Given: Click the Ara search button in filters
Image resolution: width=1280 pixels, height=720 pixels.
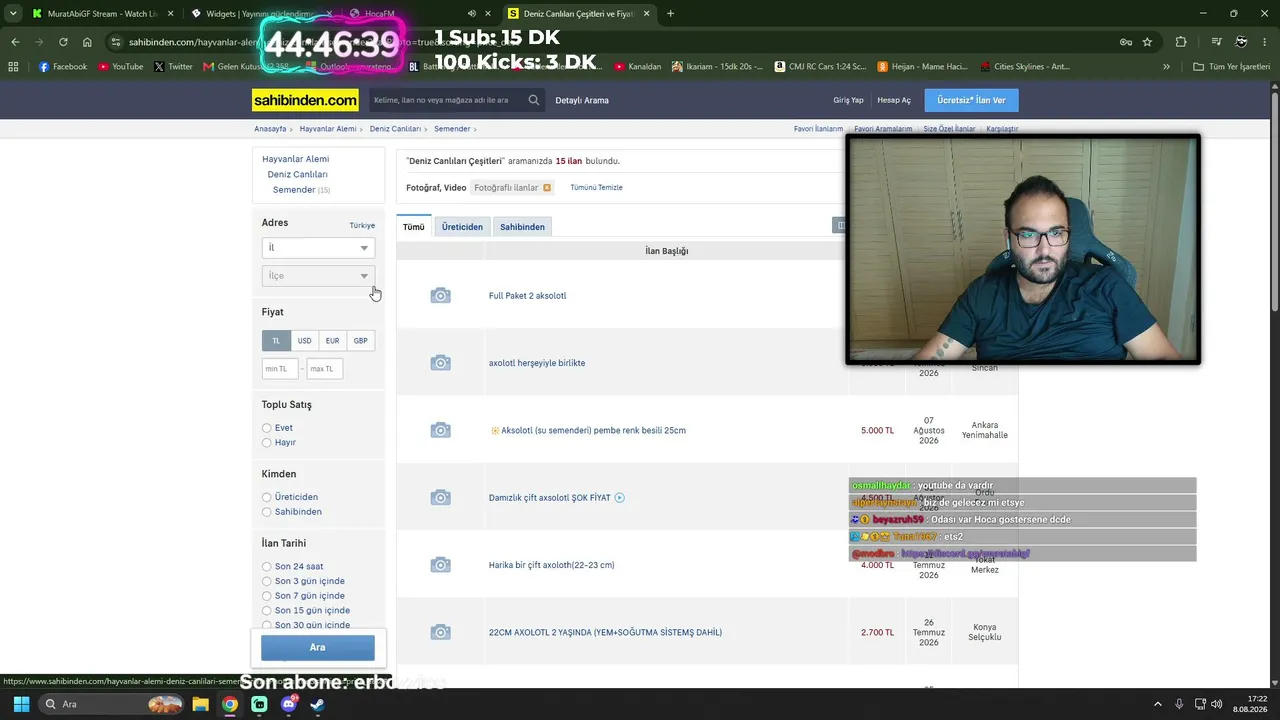Looking at the screenshot, I should (318, 647).
